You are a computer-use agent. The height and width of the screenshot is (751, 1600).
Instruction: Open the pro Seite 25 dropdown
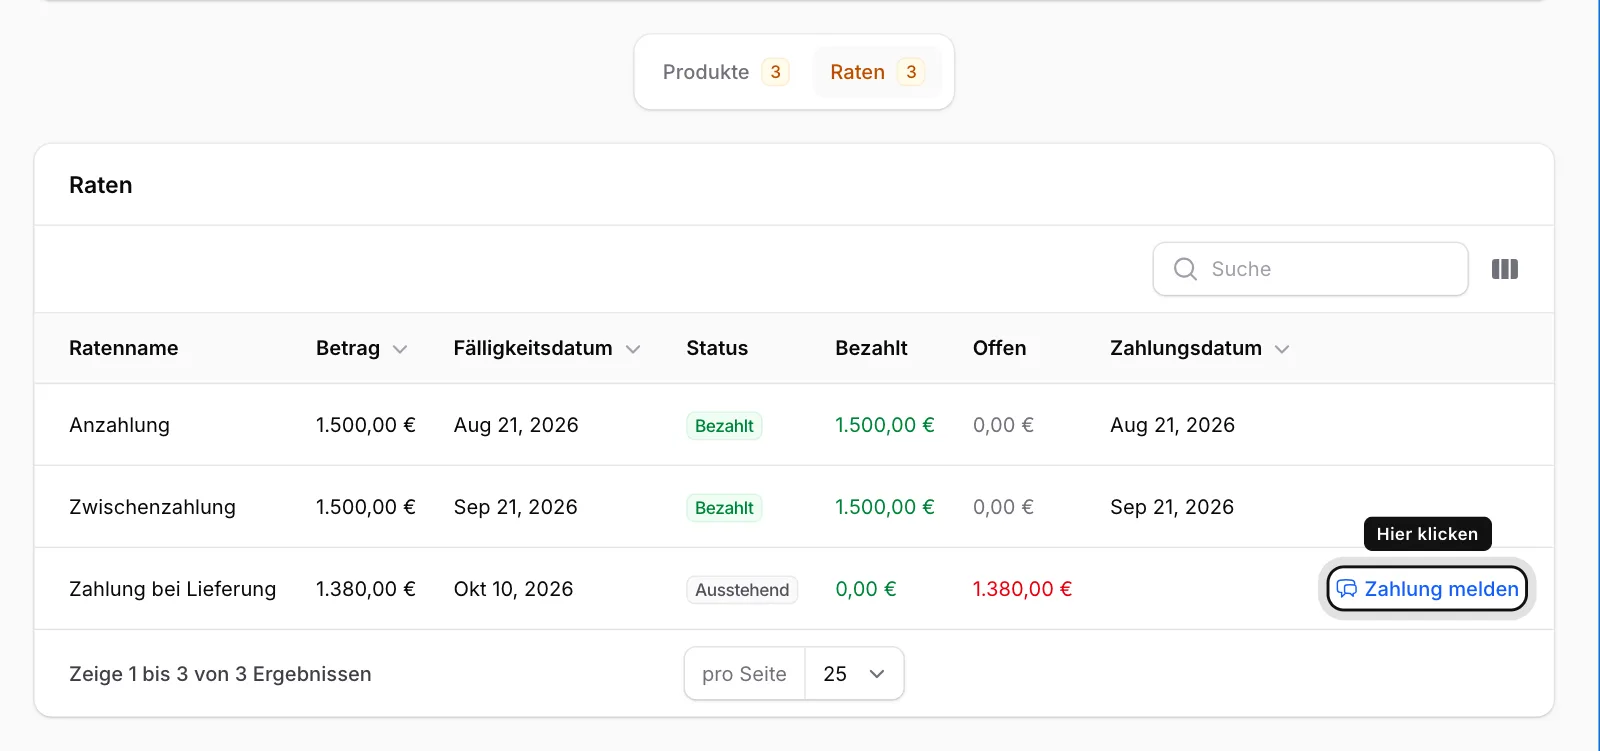(854, 674)
